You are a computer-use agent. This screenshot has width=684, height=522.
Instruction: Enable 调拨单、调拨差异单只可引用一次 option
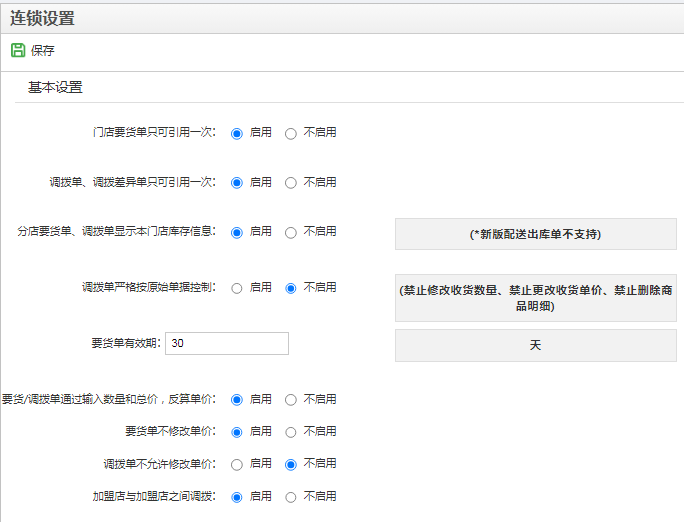236,183
